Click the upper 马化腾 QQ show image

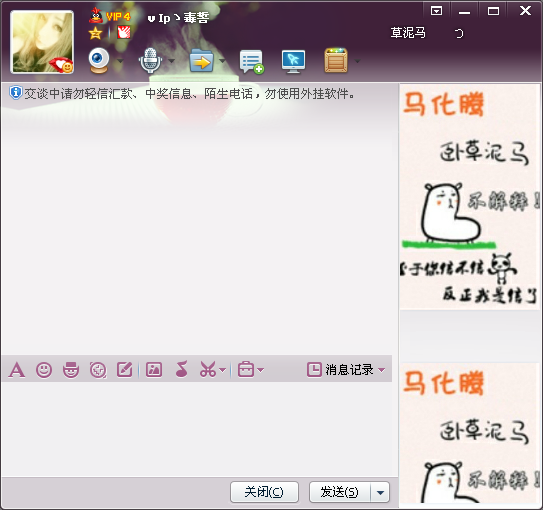click(469, 197)
